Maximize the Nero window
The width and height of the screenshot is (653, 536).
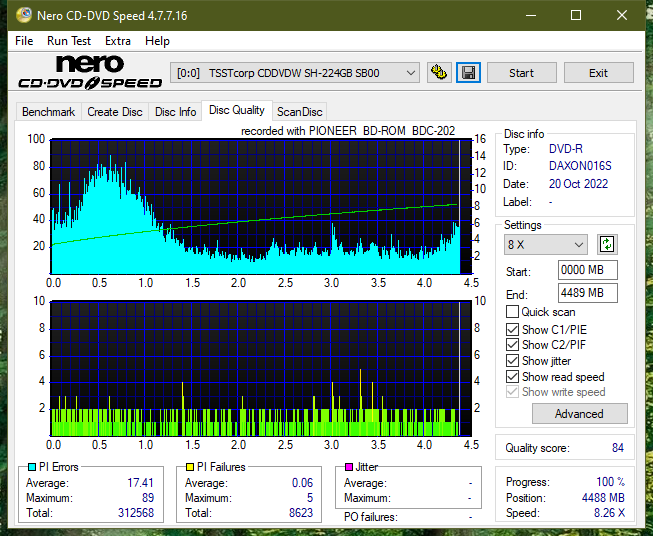pos(576,15)
